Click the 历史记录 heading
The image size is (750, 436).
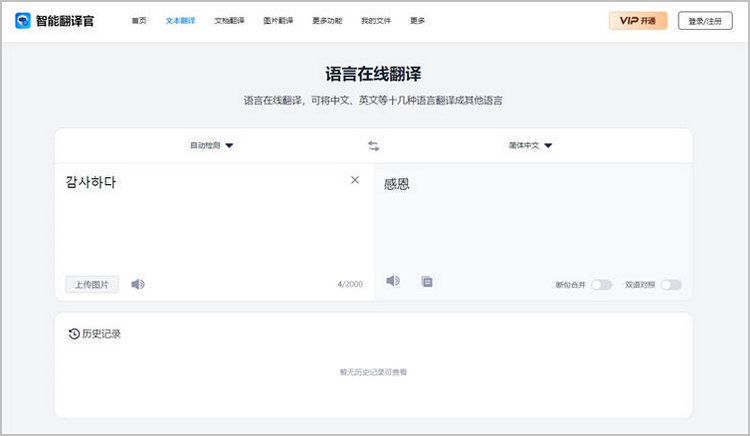point(101,334)
